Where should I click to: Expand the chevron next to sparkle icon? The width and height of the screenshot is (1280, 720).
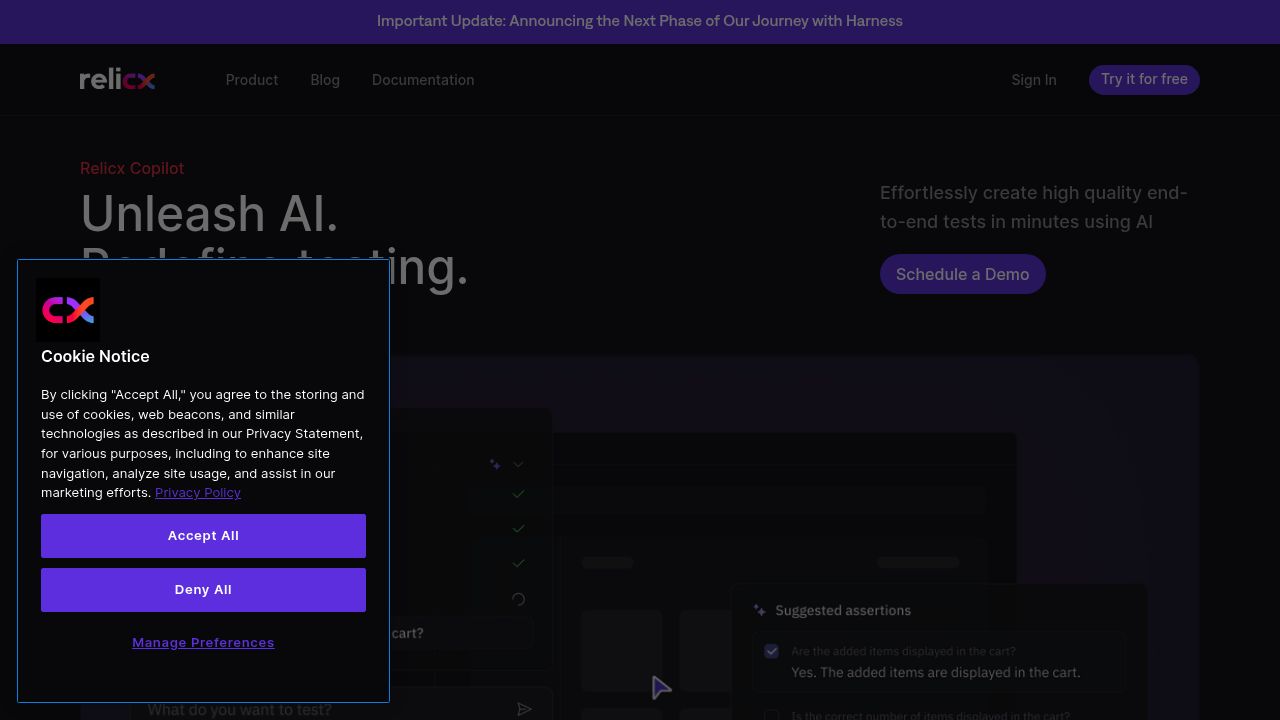pos(518,464)
